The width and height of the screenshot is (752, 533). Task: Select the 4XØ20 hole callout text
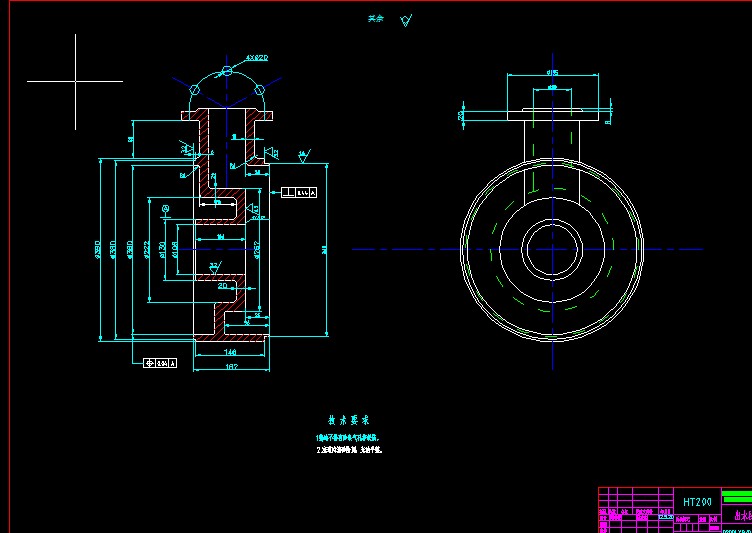point(257,58)
